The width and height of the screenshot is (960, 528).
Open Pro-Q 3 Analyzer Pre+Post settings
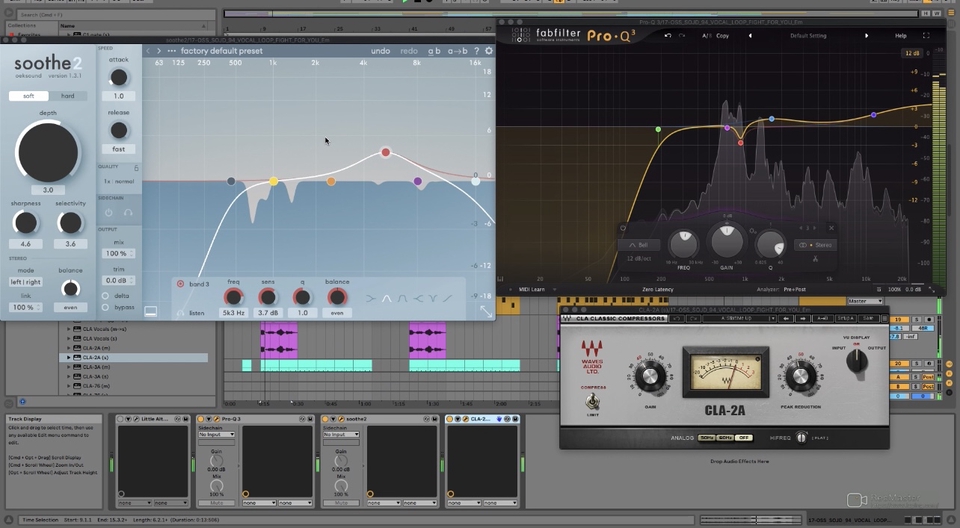795,289
